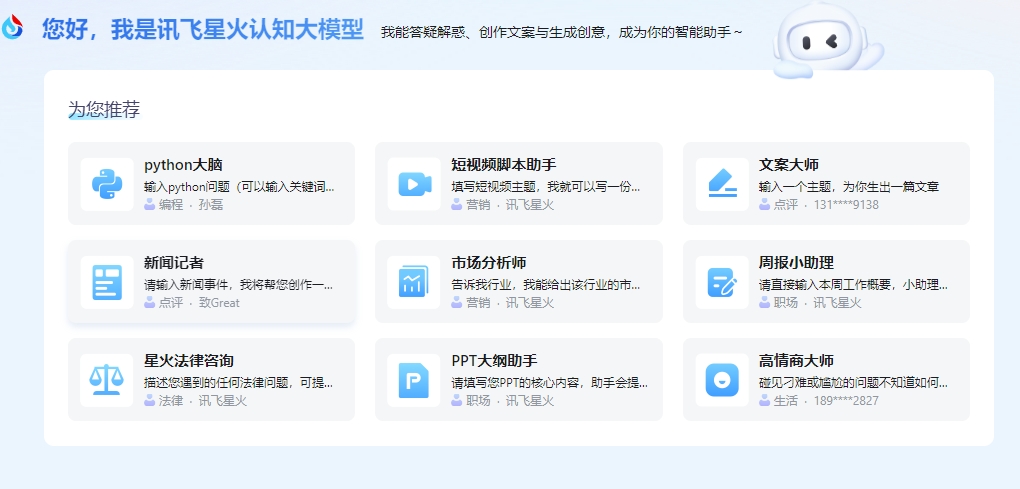Click the scales-of-justice icon of 星火法律咨询
1020x489 pixels.
107,380
